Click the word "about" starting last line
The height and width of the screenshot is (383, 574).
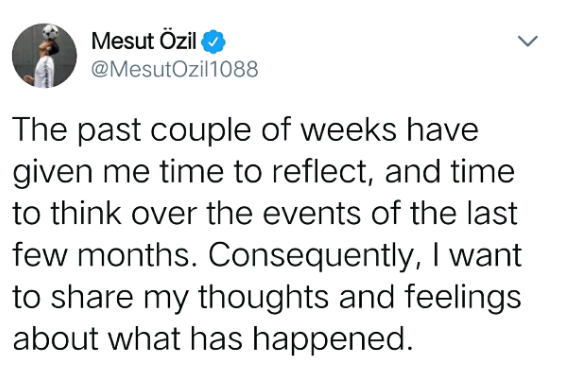point(56,339)
